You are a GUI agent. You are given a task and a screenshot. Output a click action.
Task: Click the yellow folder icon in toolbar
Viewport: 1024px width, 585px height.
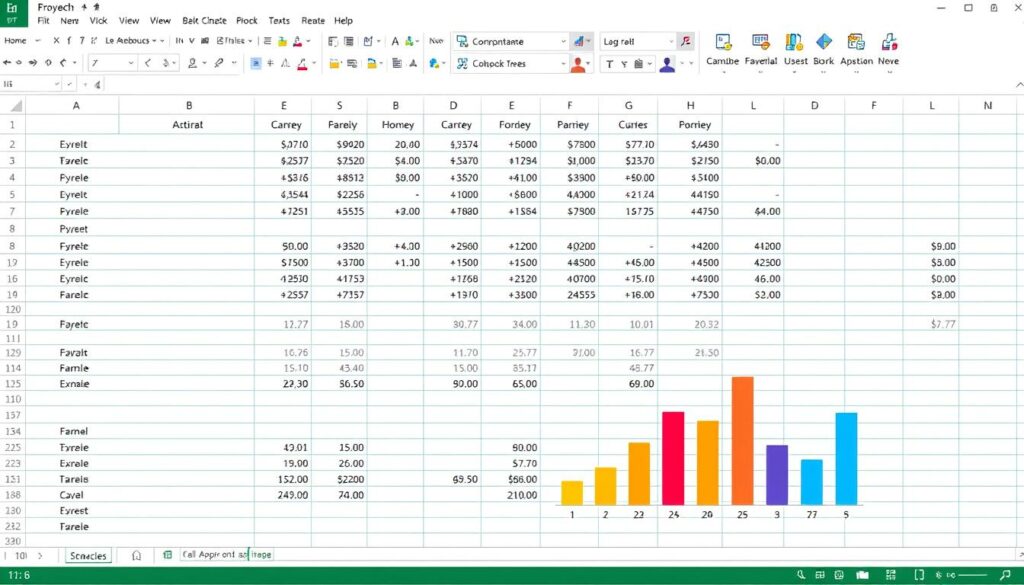click(x=335, y=63)
